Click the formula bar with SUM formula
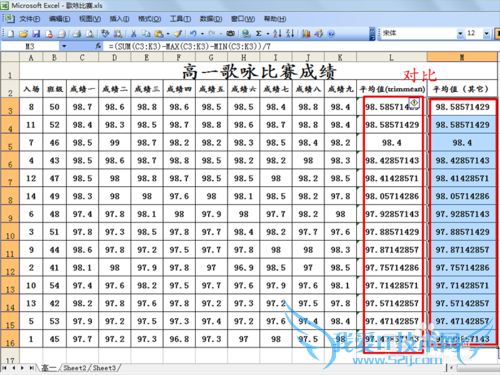This screenshot has width=500, height=375. [302, 46]
